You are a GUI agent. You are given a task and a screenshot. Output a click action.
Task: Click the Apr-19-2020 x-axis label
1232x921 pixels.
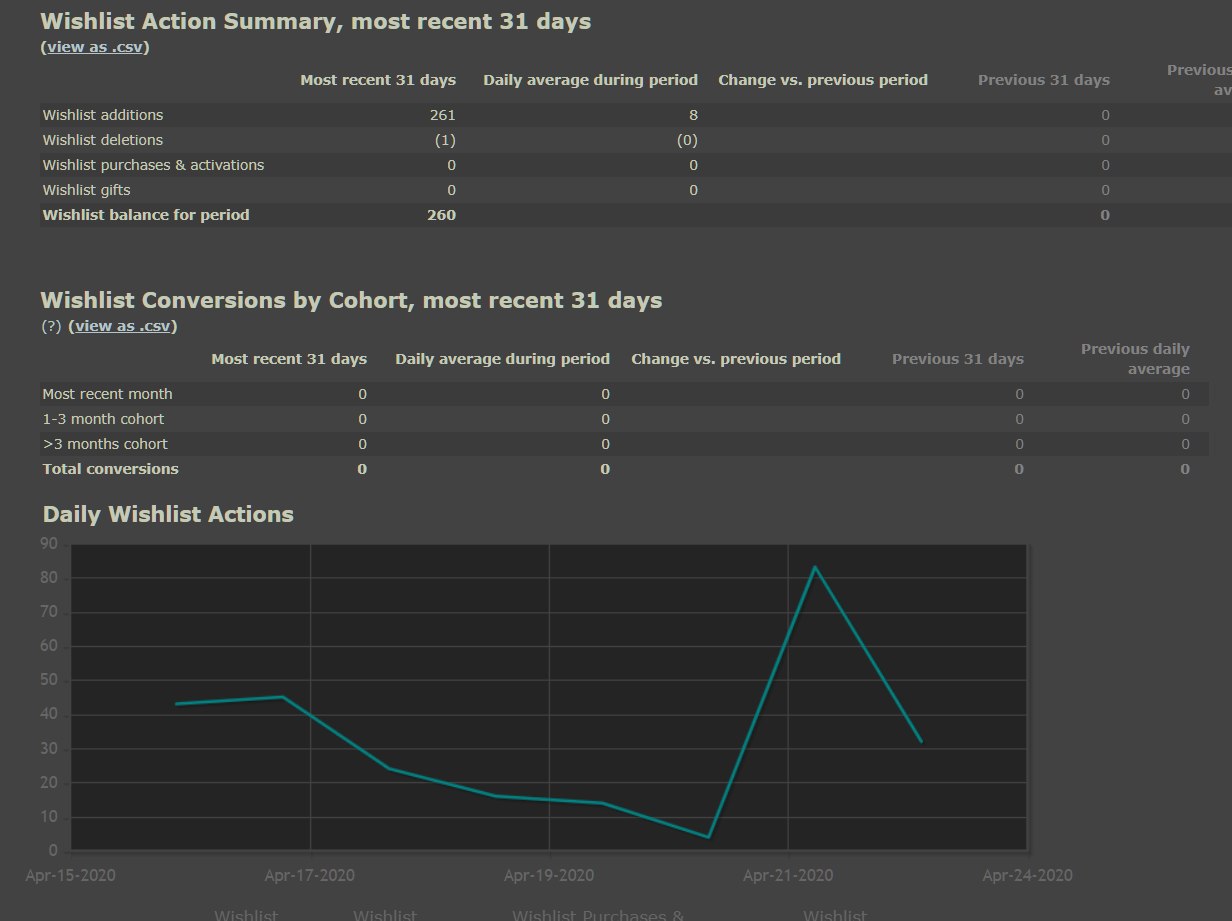point(549,876)
